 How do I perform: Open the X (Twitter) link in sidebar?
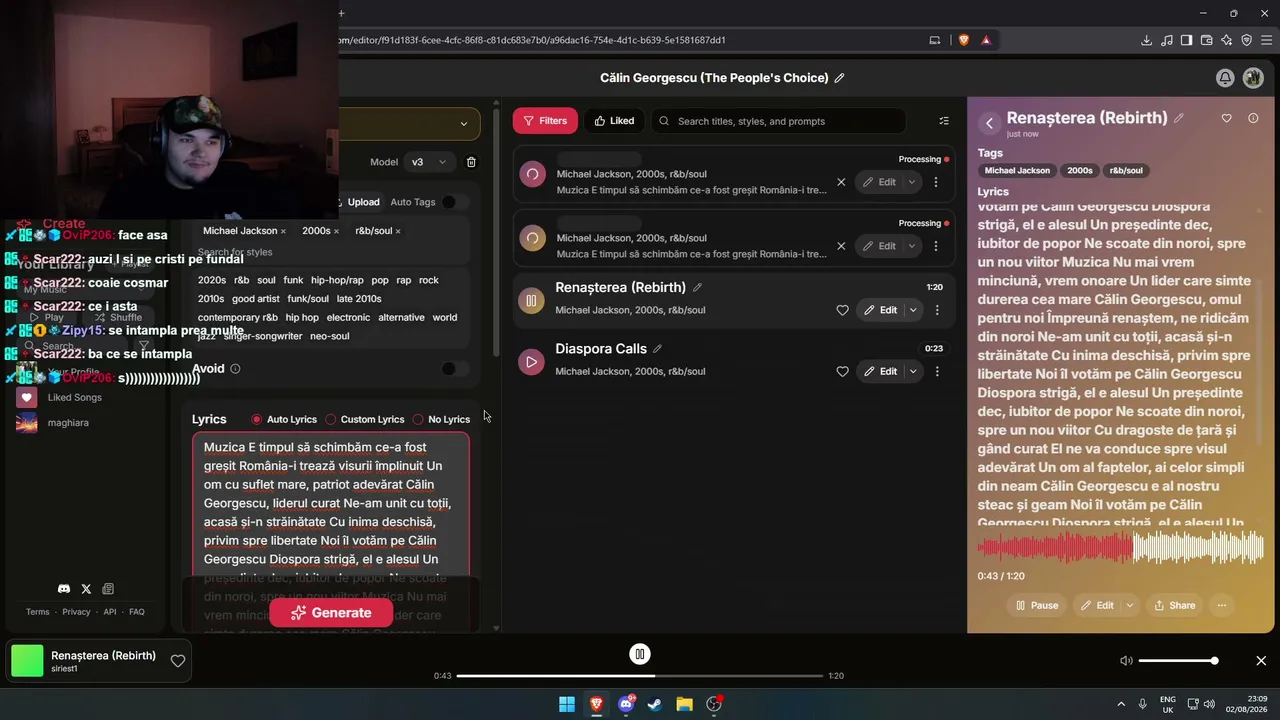click(x=86, y=589)
